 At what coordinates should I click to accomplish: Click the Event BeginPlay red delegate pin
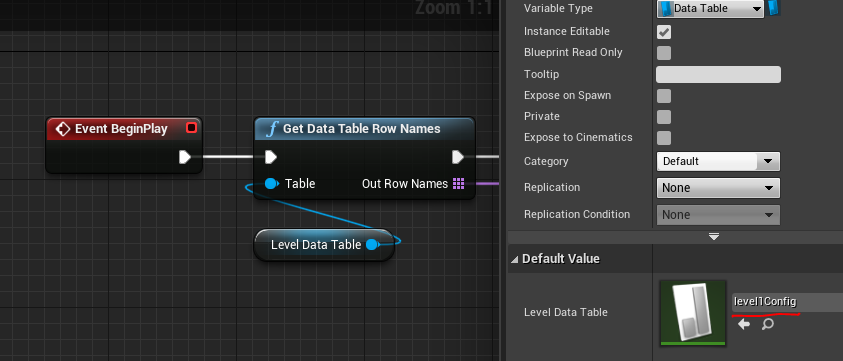(x=191, y=128)
